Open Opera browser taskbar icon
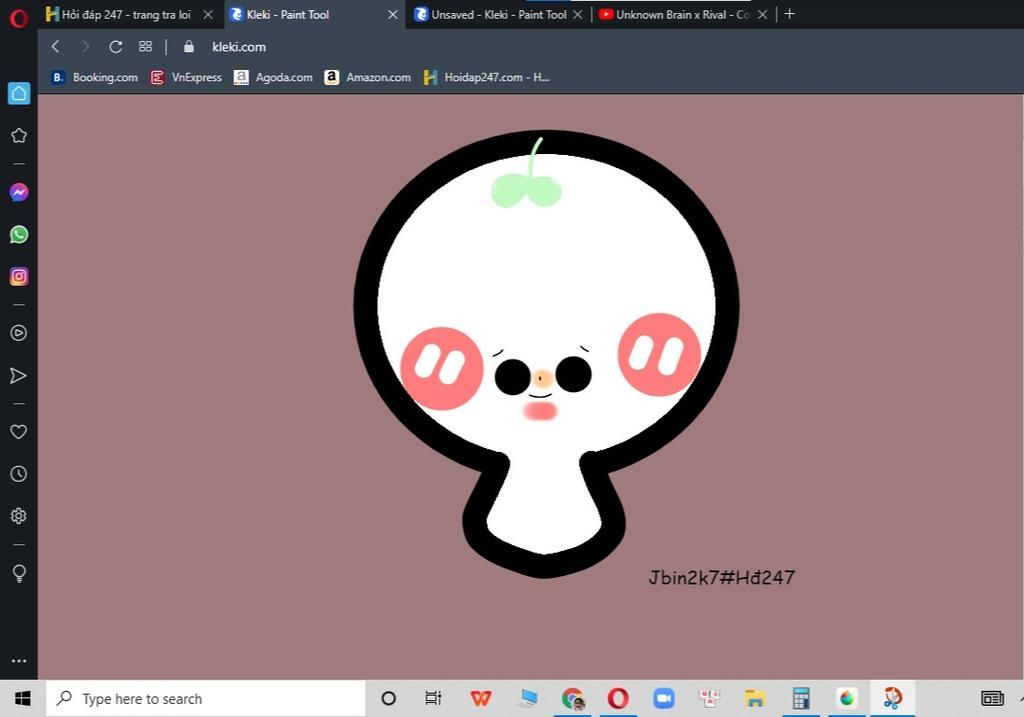This screenshot has height=717, width=1024. pyautogui.click(x=618, y=699)
